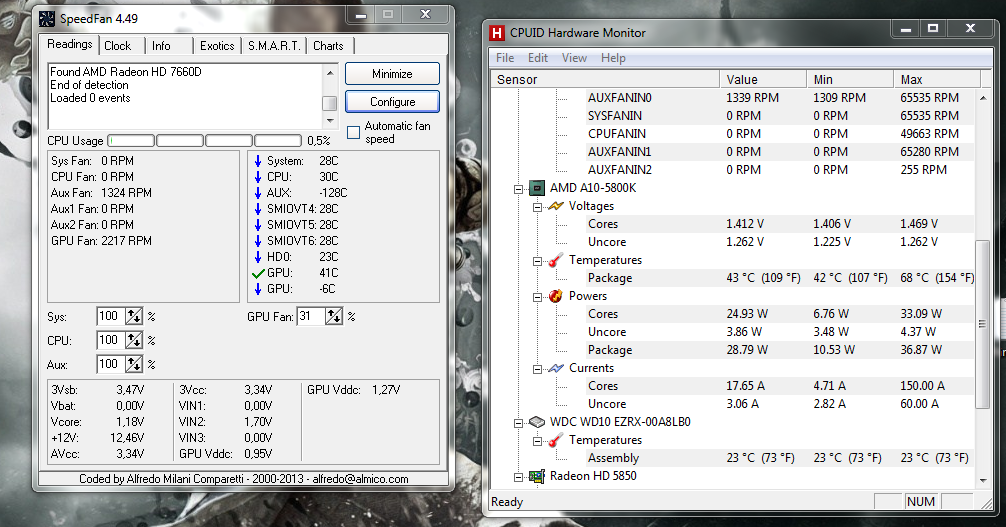
Task: Click the Aux fan speed spinner arrows
Action: pos(133,365)
